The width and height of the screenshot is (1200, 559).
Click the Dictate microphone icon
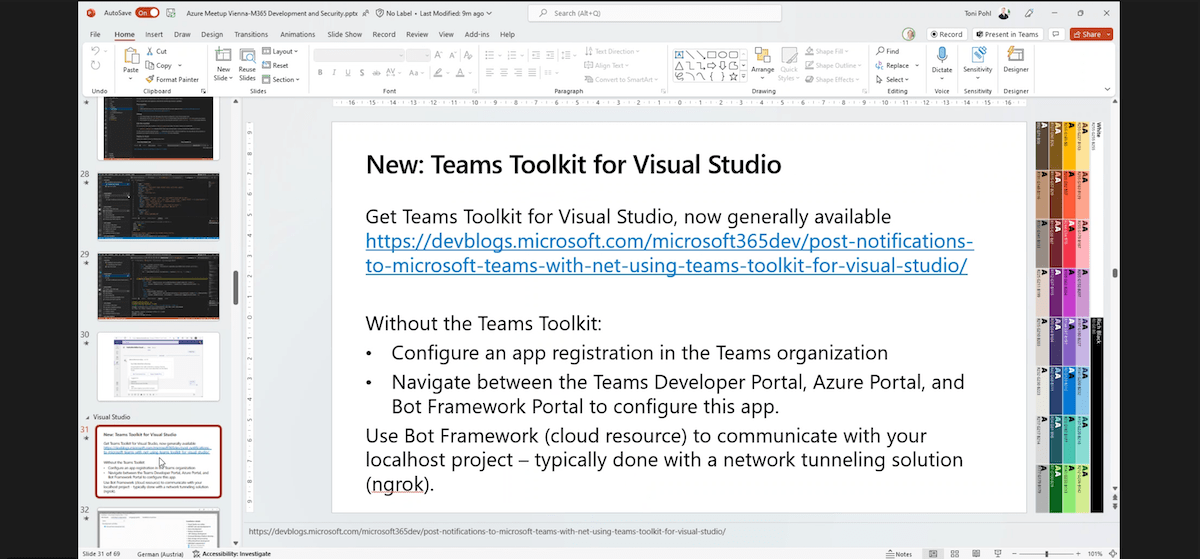[x=941, y=55]
